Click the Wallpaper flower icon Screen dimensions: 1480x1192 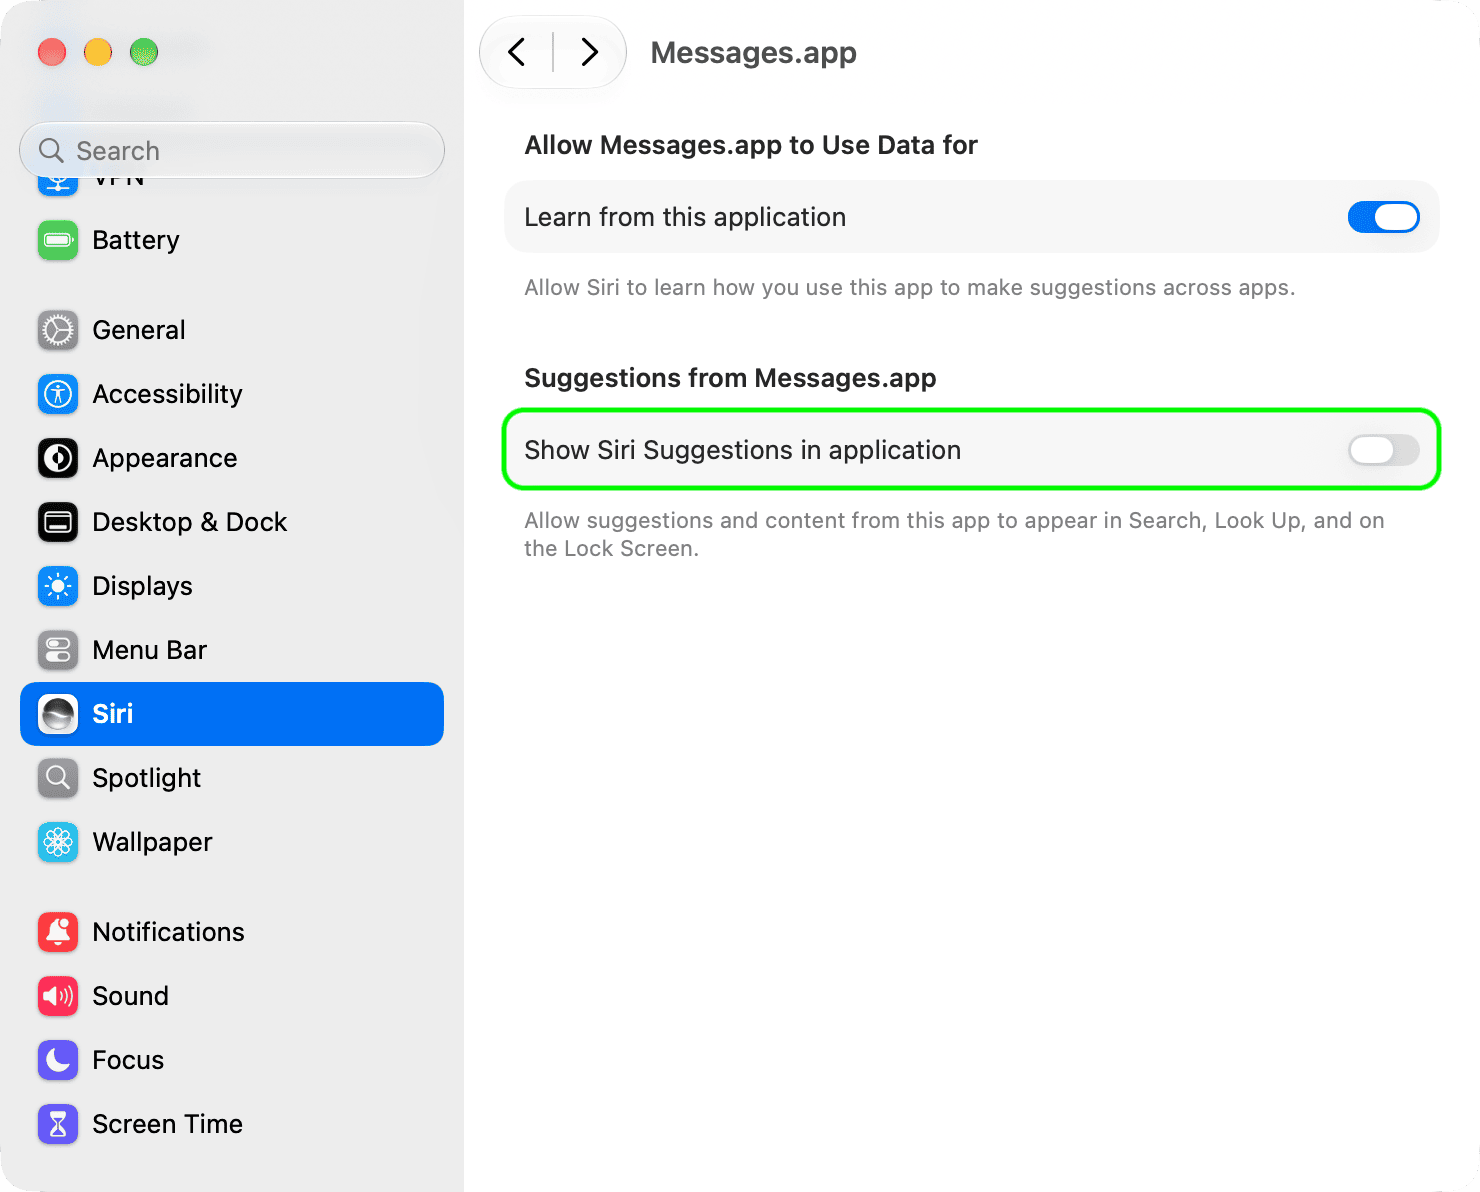[58, 842]
